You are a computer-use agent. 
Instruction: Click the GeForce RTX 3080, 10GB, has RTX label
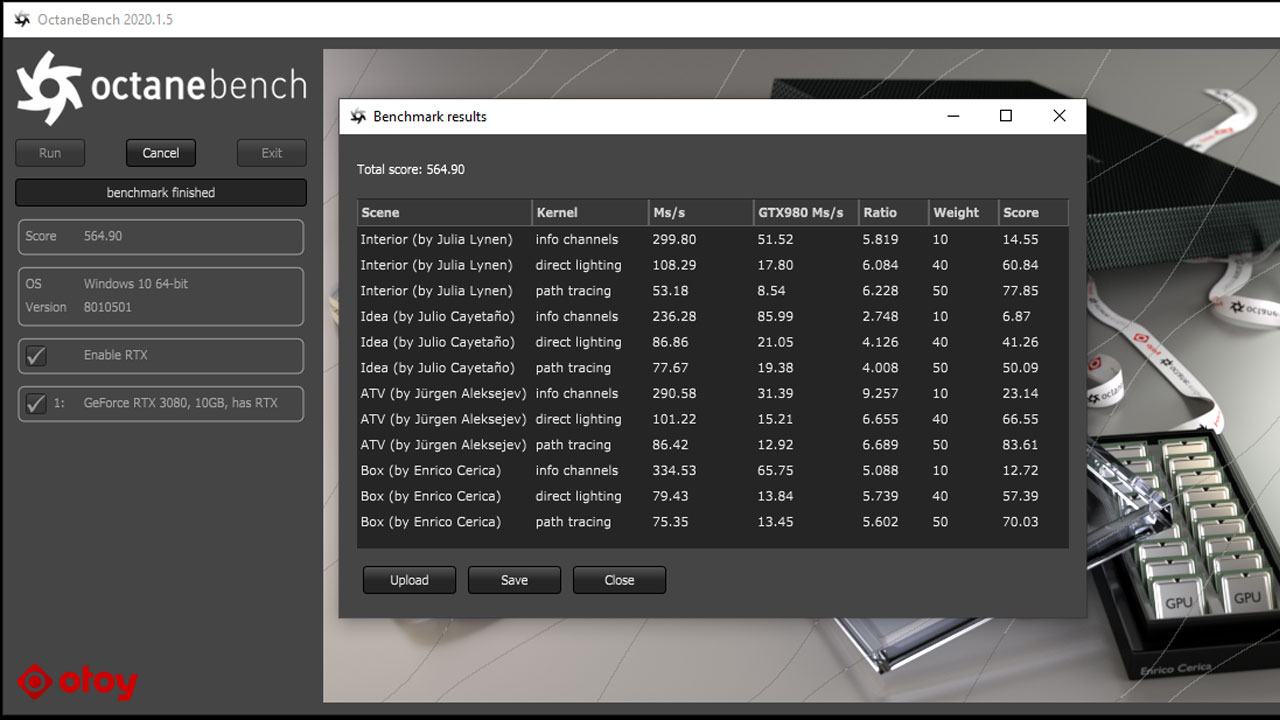coord(181,403)
